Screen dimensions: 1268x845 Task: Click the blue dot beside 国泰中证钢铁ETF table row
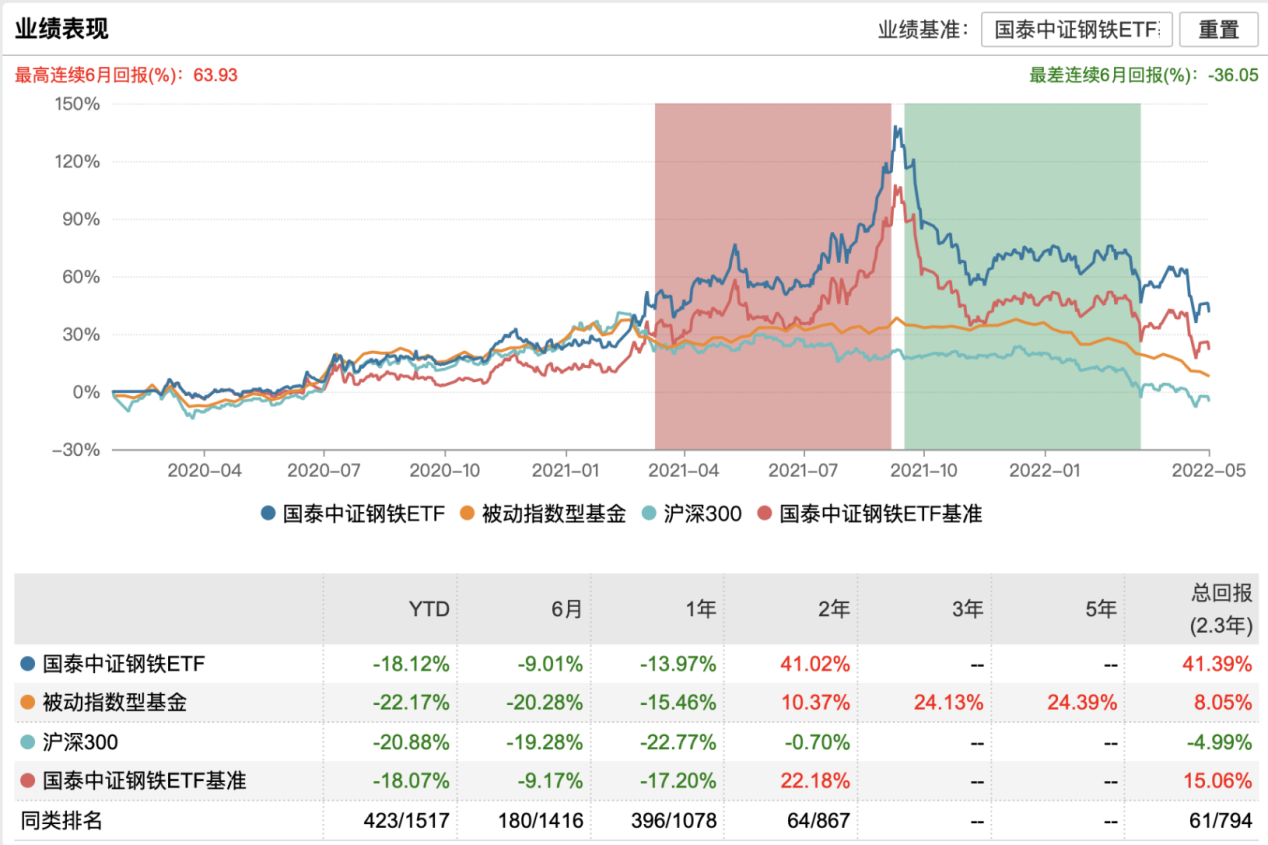coord(27,663)
